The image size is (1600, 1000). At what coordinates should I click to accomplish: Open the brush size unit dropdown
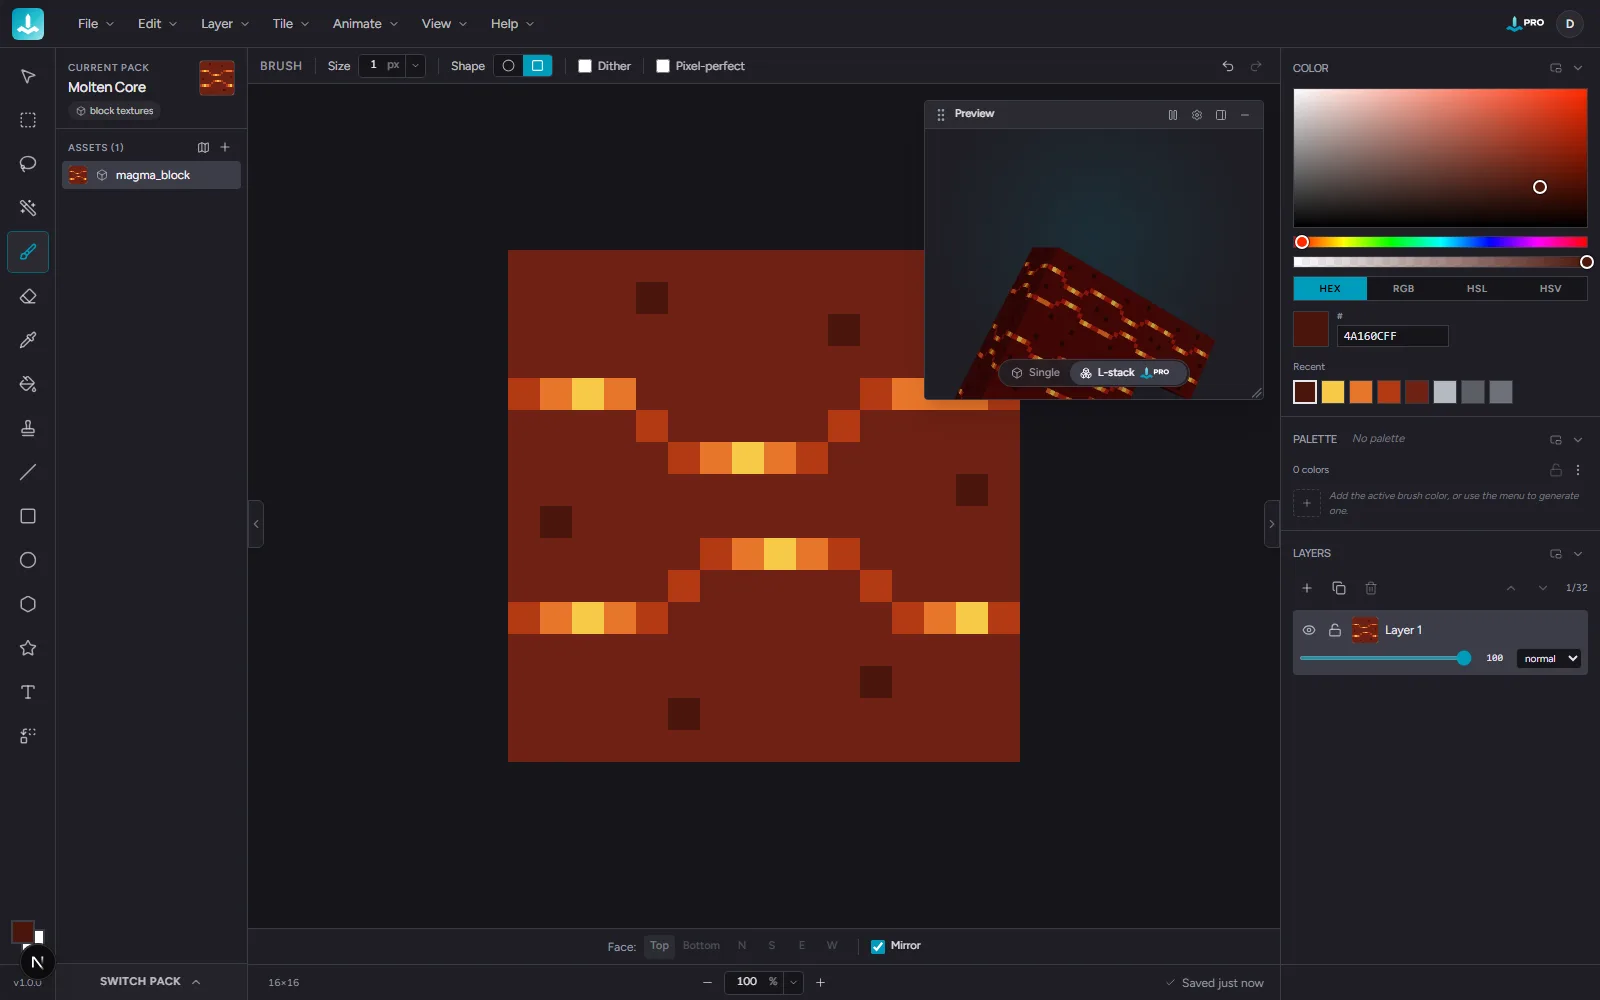[416, 66]
